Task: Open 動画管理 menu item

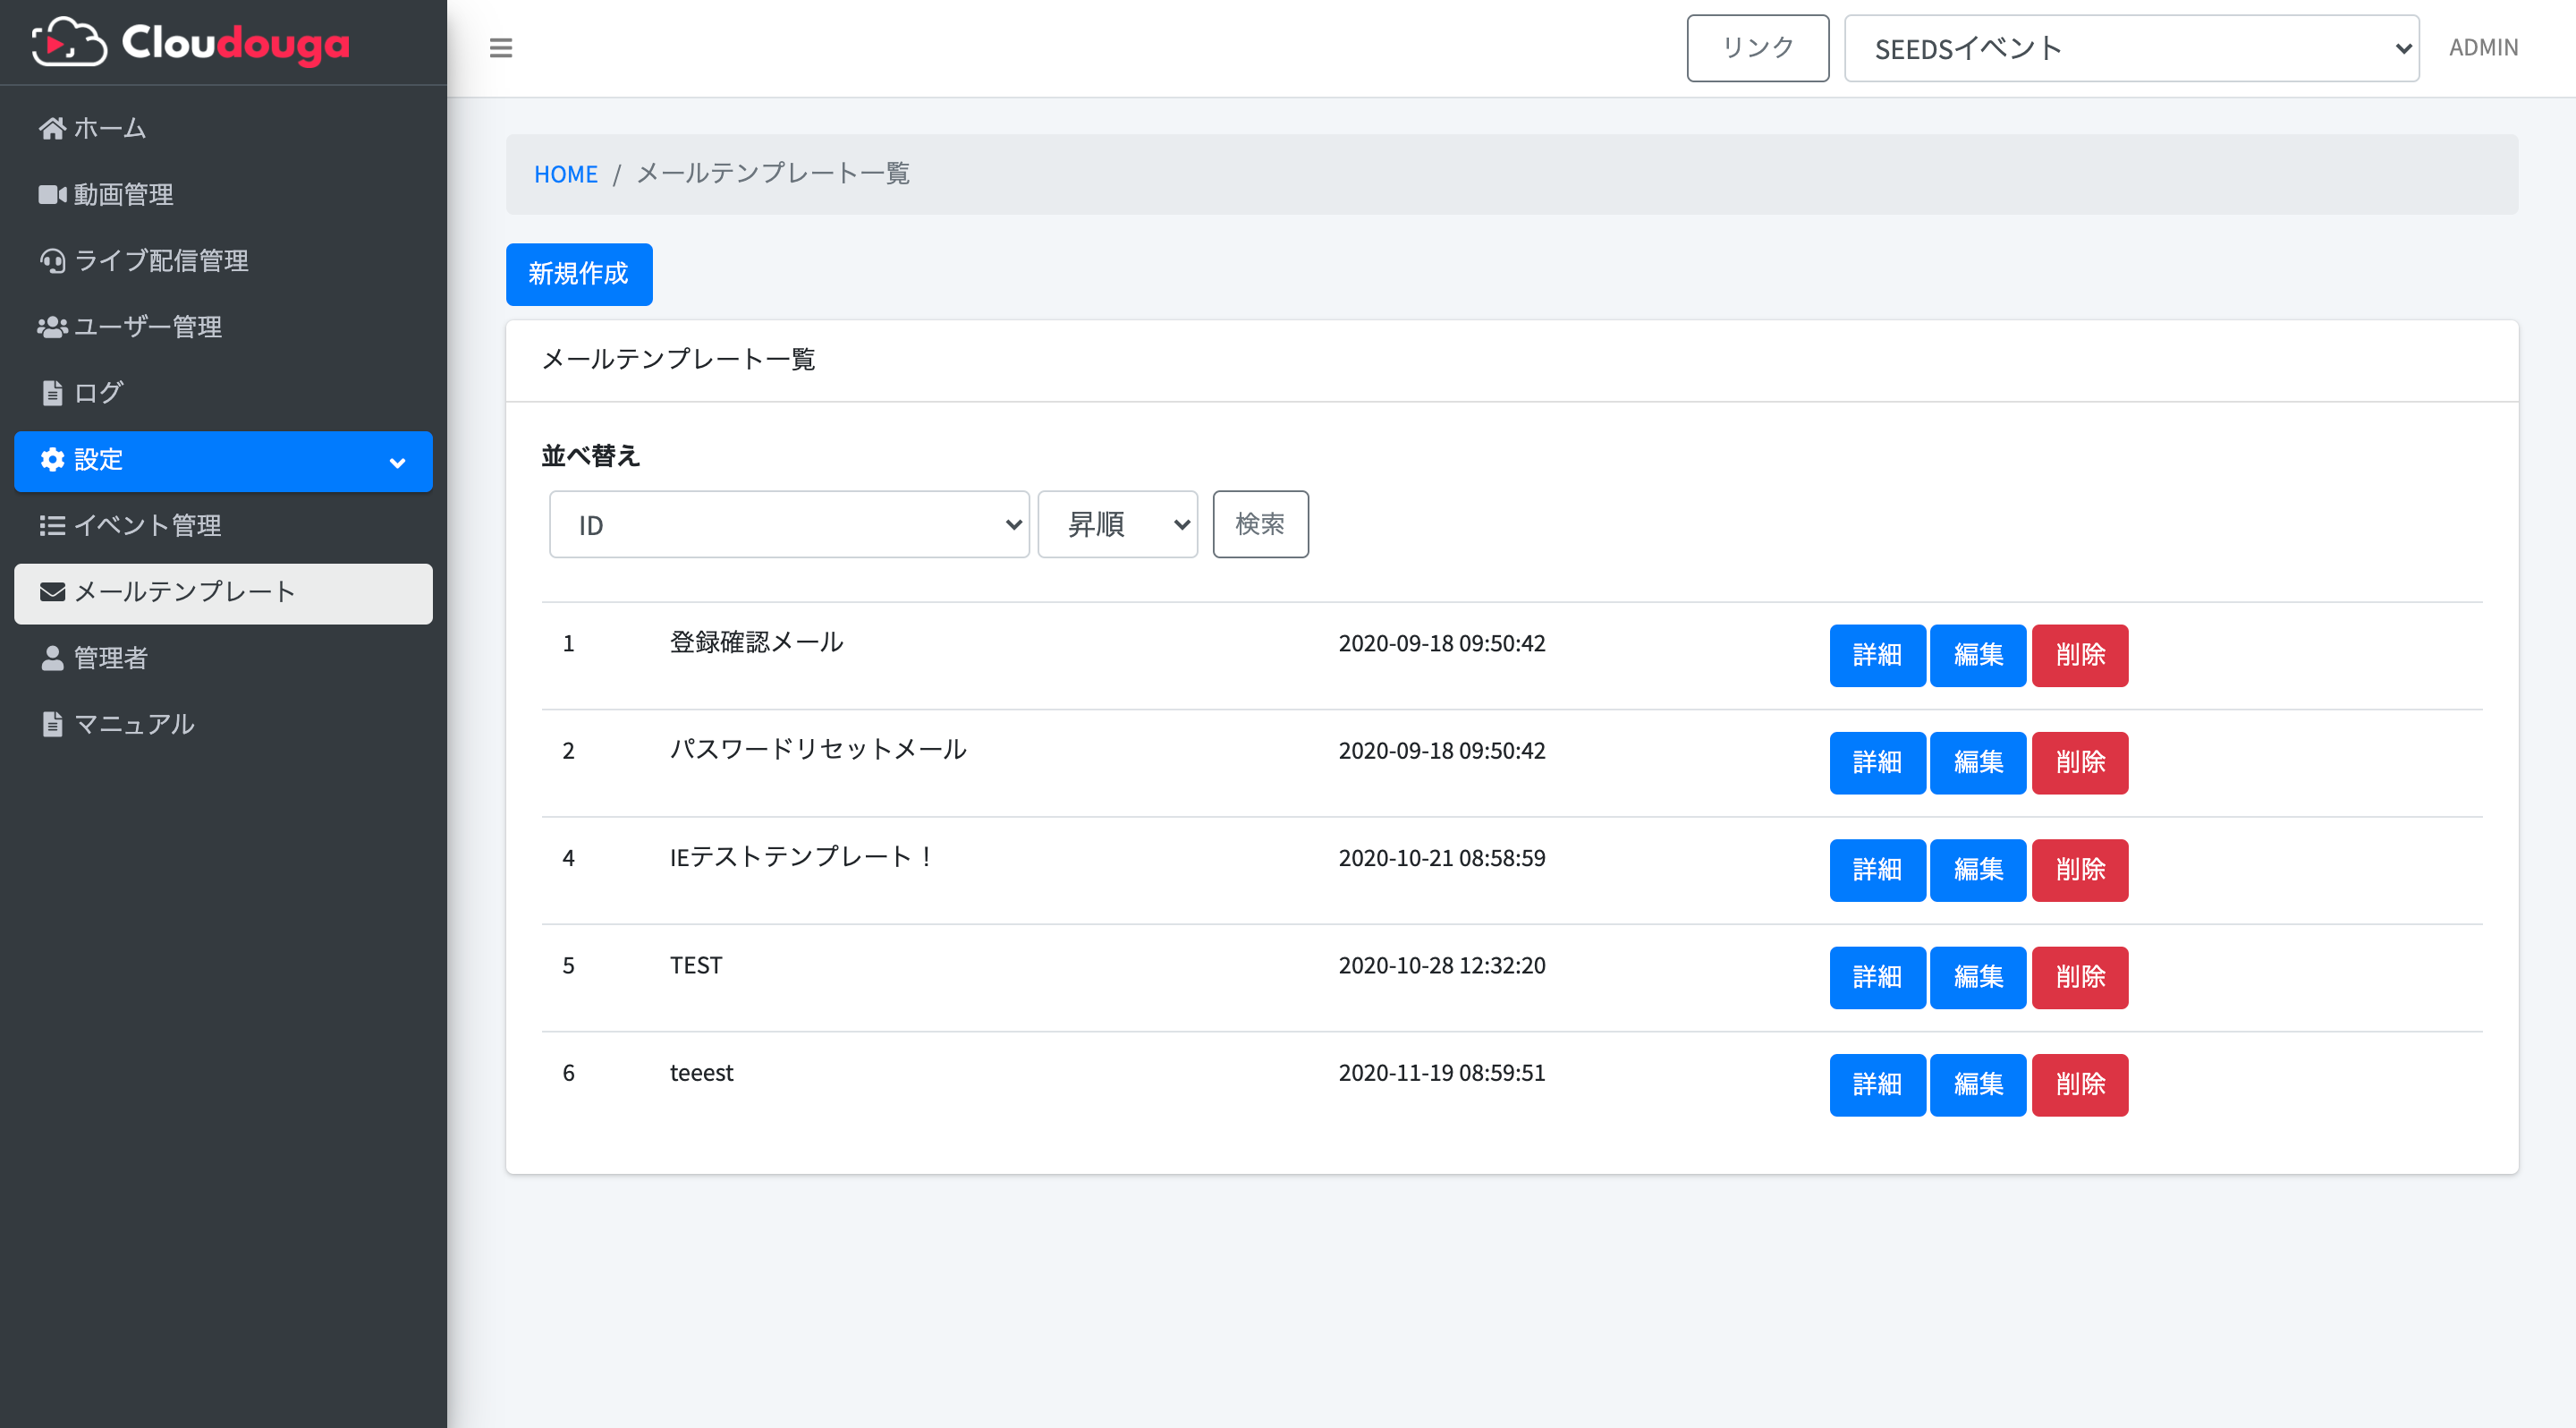Action: (x=223, y=194)
